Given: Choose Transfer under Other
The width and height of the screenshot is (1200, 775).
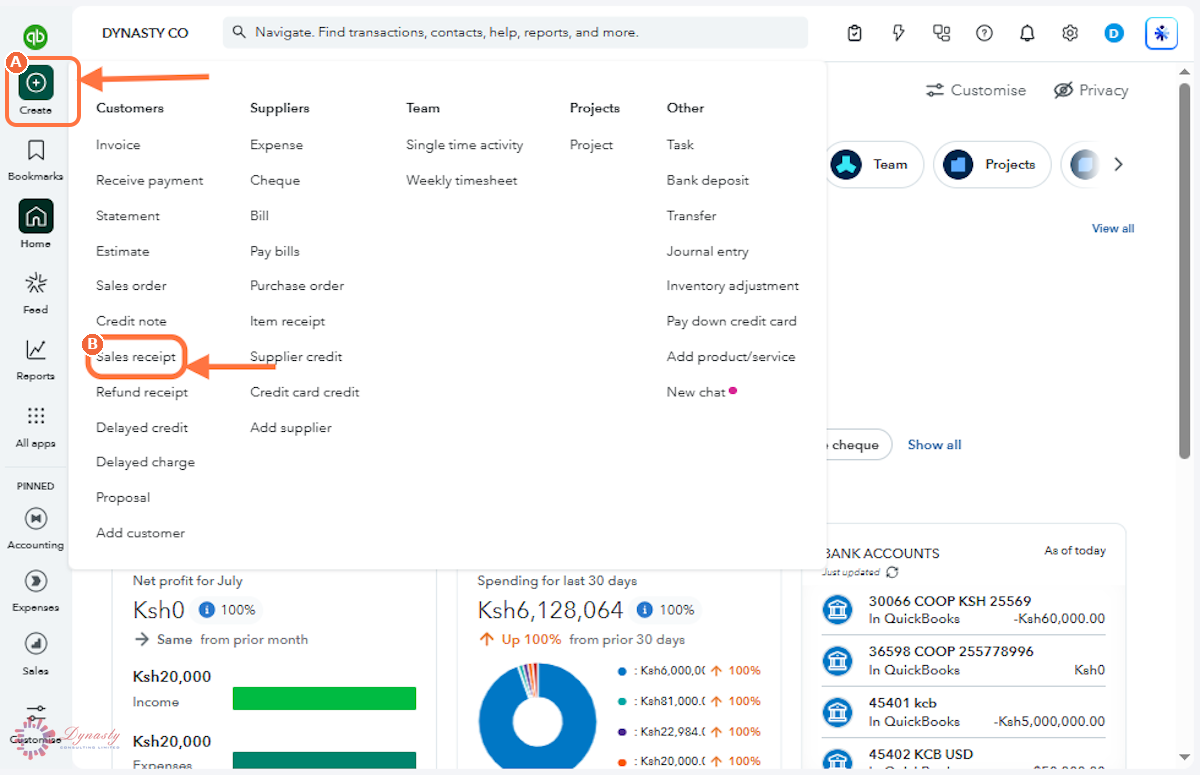Looking at the screenshot, I should tap(692, 216).
